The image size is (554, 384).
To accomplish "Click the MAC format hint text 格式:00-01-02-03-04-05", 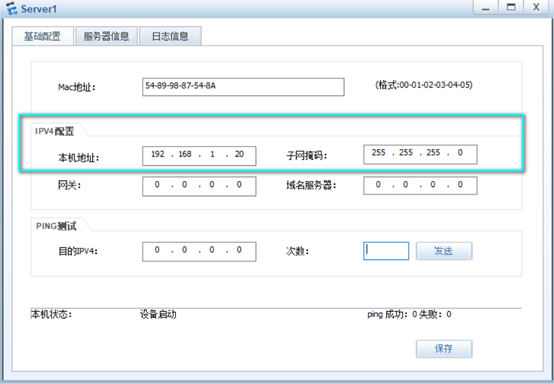I will point(424,85).
